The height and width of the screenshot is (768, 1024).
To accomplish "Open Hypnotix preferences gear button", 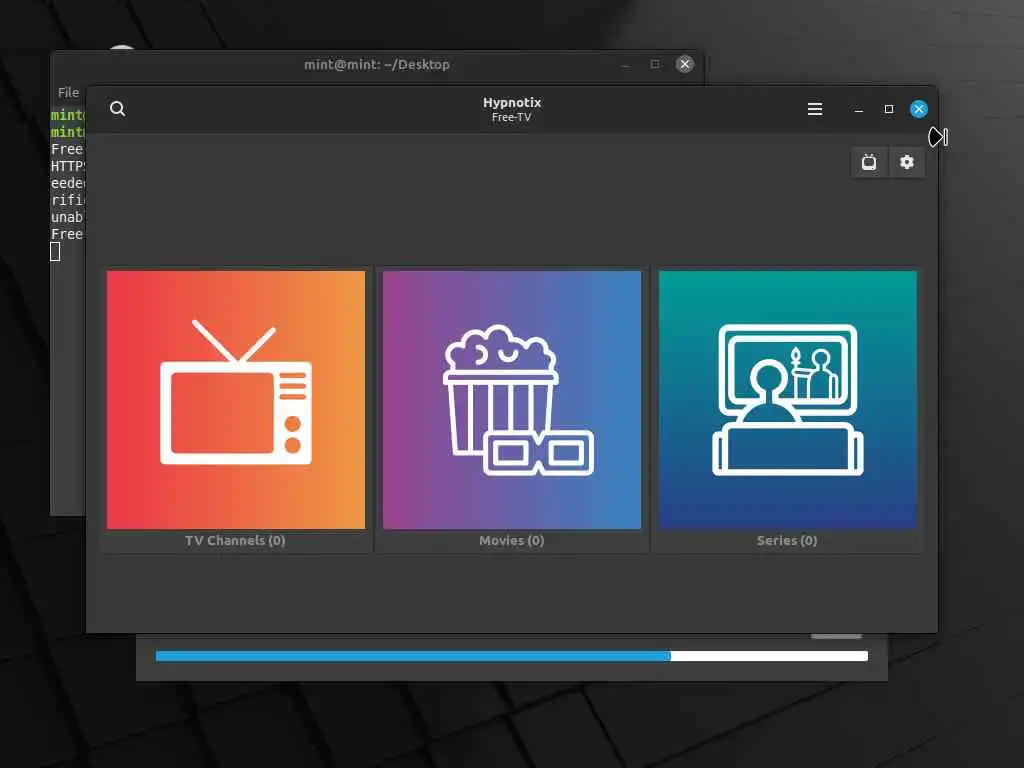I will coord(906,162).
